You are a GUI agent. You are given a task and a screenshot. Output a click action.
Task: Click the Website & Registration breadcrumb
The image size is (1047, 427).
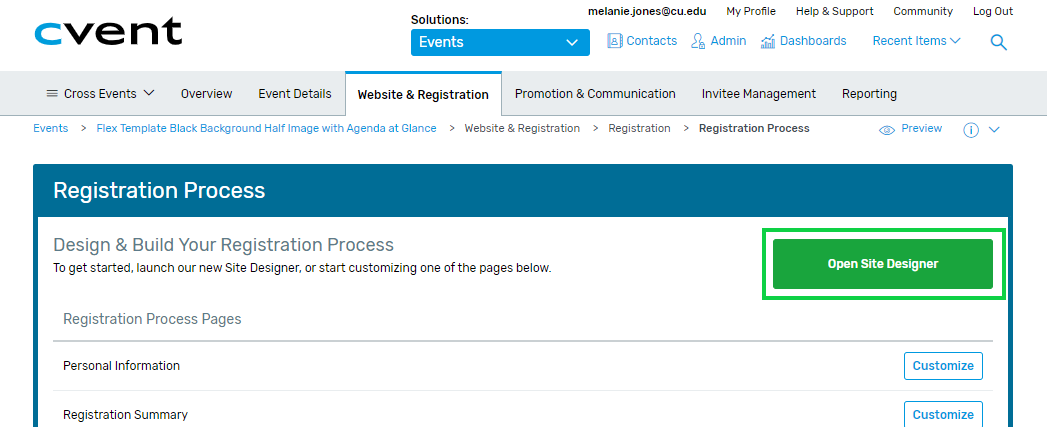[522, 128]
